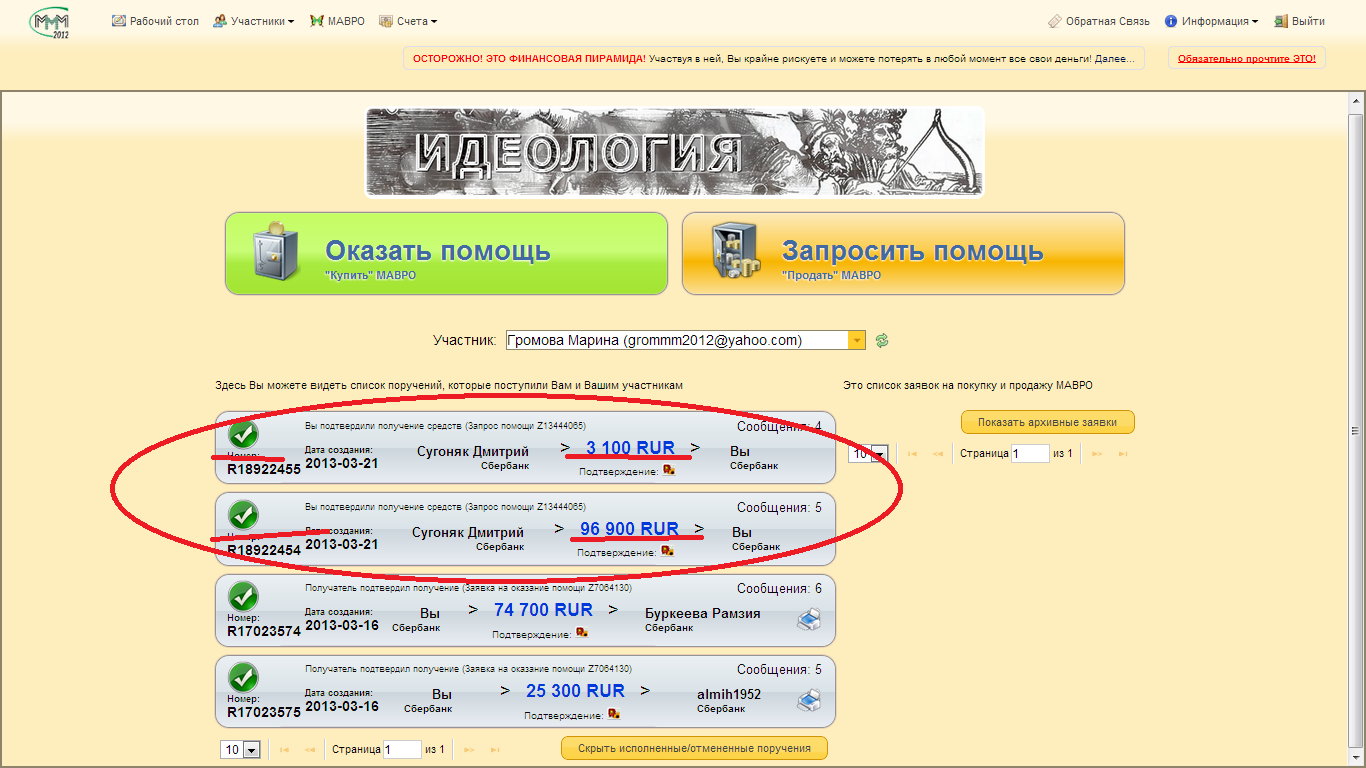Click the Рабочий стол desktop icon

coord(119,21)
